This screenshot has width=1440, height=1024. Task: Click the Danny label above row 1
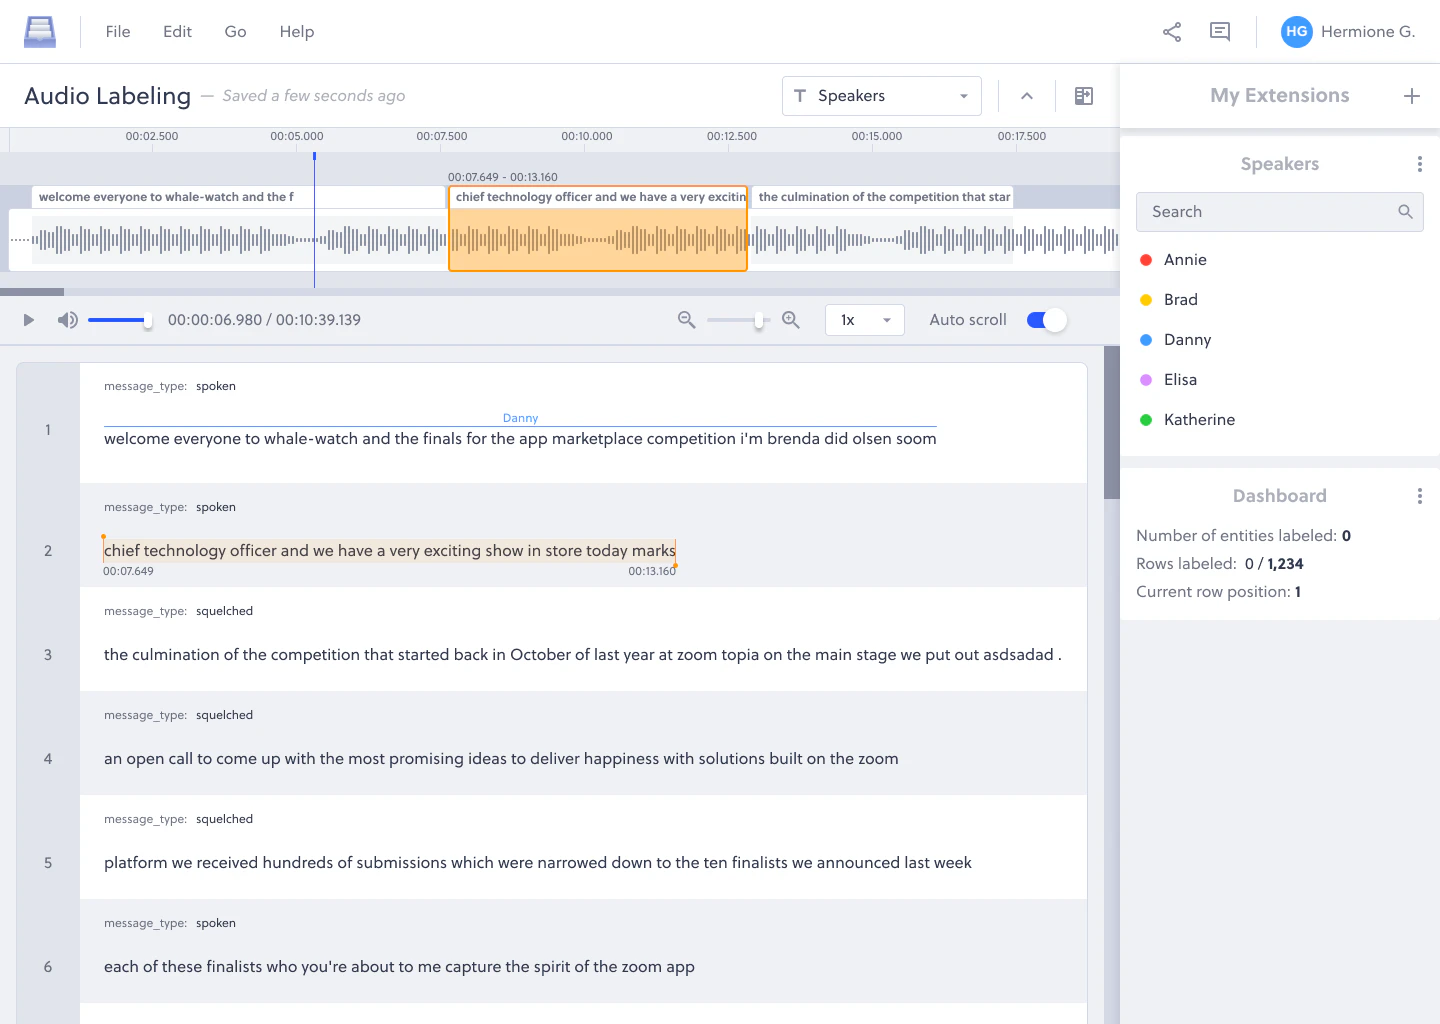pyautogui.click(x=520, y=418)
